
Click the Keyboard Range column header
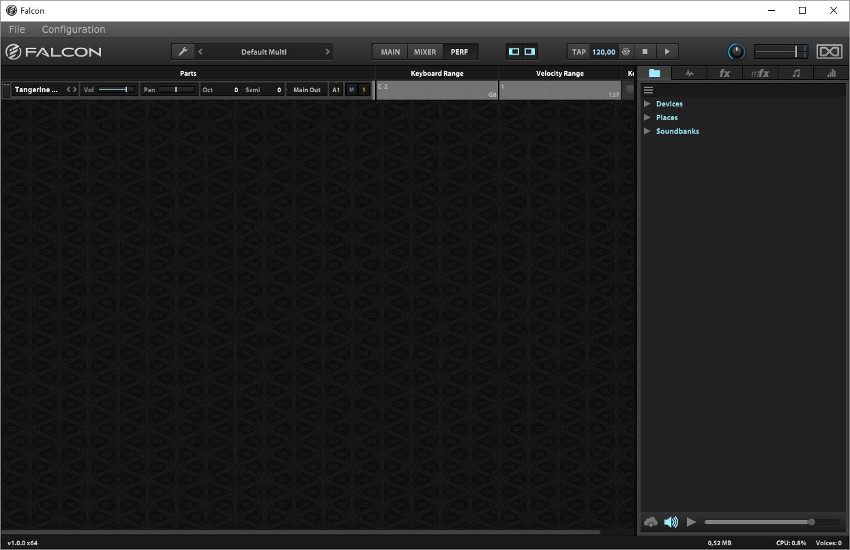(x=437, y=73)
